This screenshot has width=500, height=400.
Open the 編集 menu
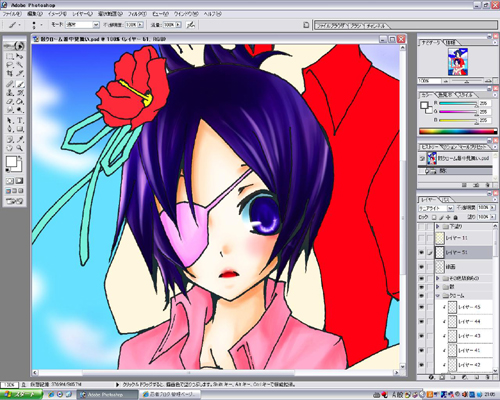(35, 14)
